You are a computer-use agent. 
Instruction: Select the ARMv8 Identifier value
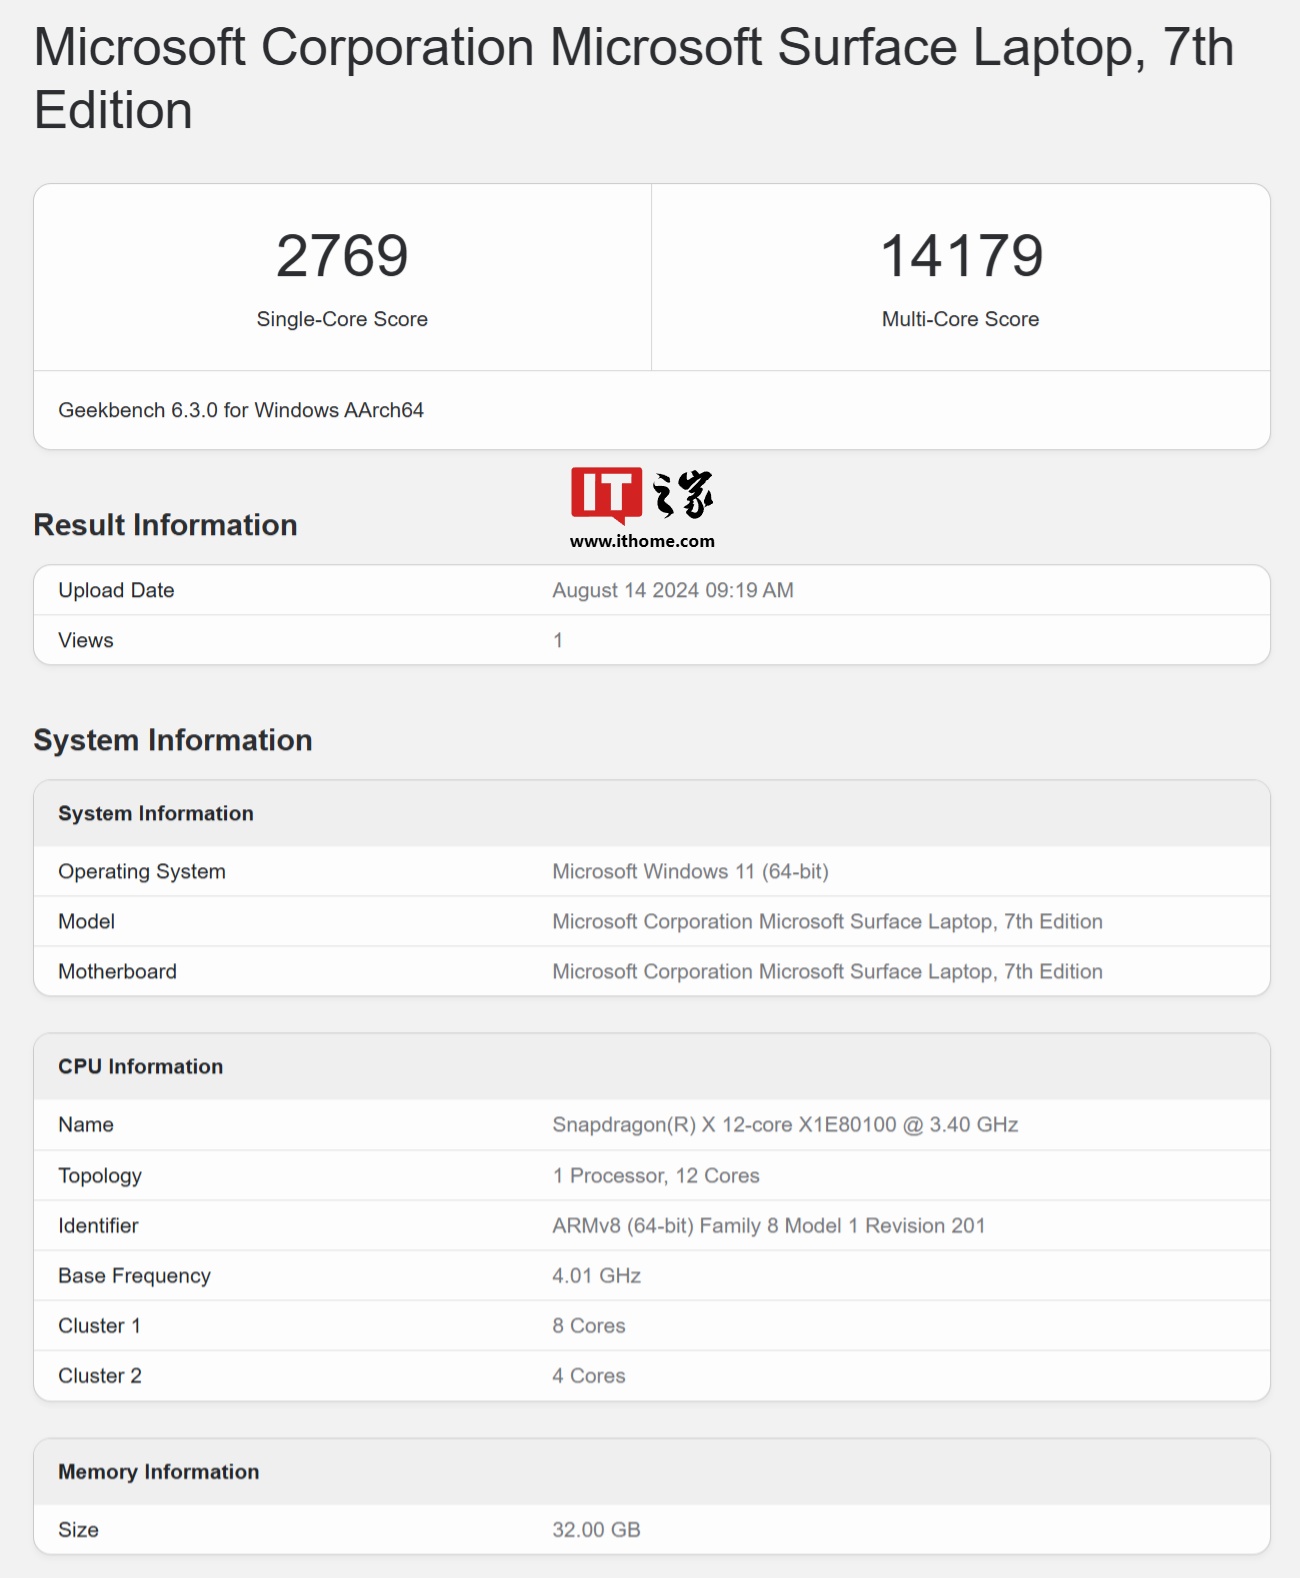768,1225
